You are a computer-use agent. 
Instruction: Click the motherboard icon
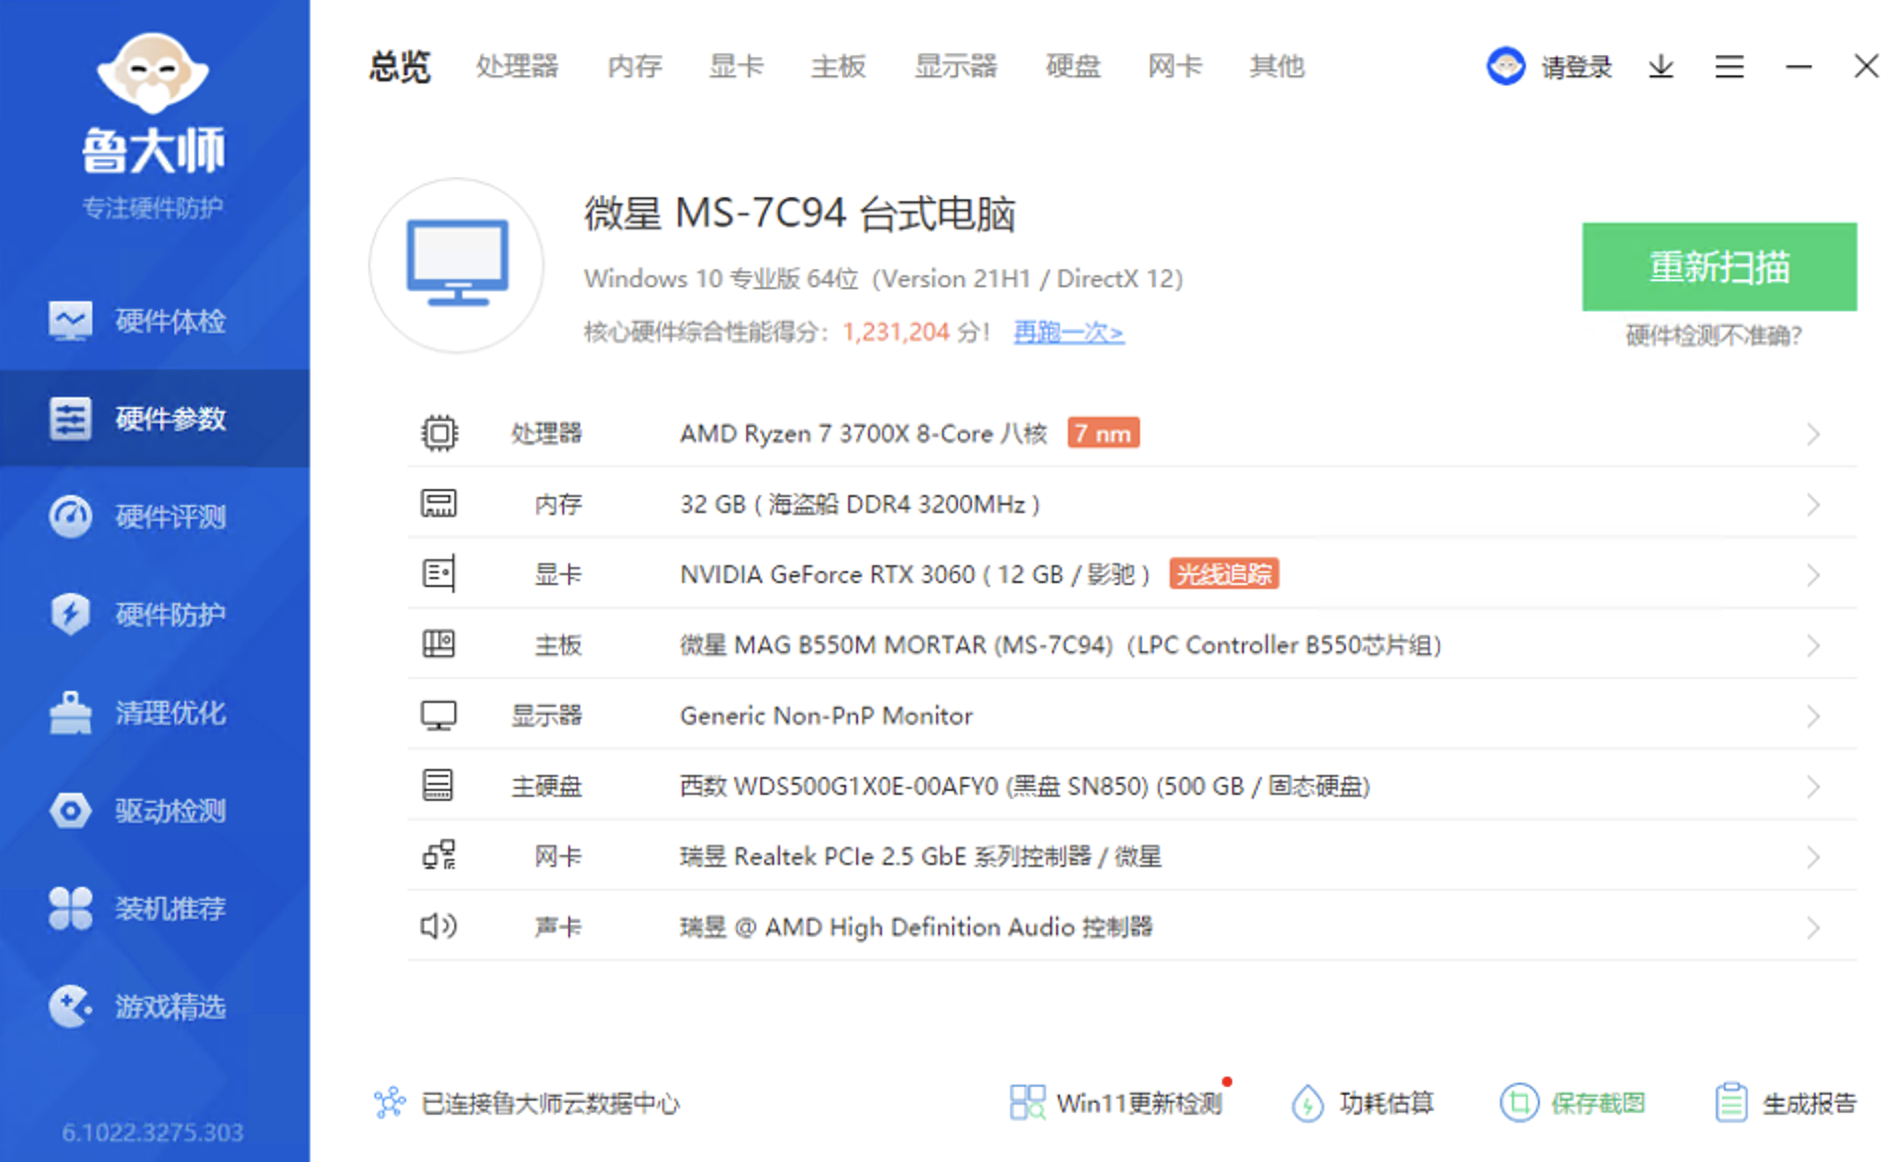tap(439, 644)
